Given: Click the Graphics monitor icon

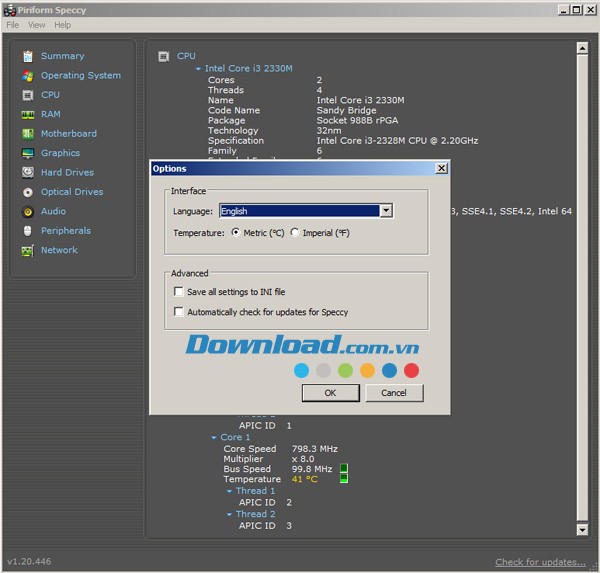Looking at the screenshot, I should [x=27, y=154].
